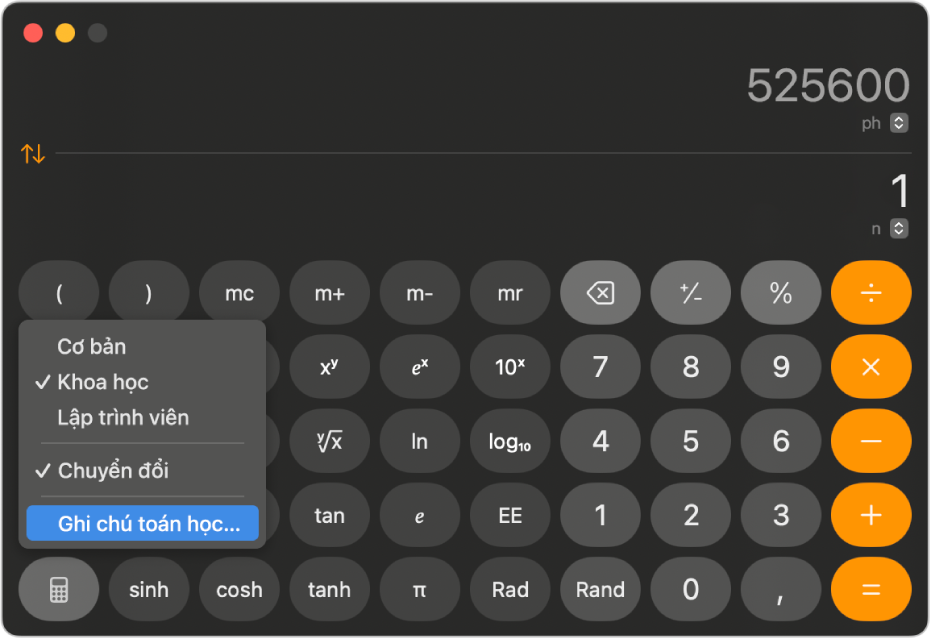The width and height of the screenshot is (931, 638).
Task: Open Ghi chú toán học menu item
Action: click(148, 524)
